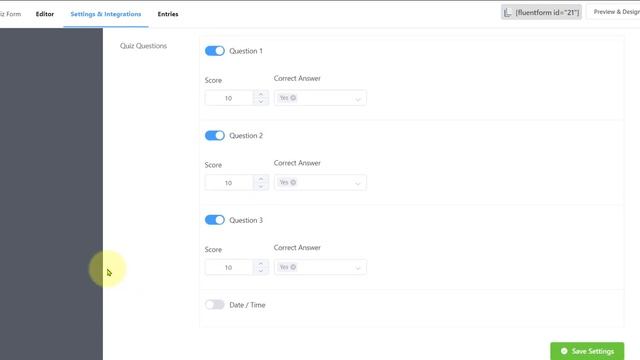This screenshot has height=360, width=640.
Task: Increase the Question 1 score
Action: pos(261,94)
